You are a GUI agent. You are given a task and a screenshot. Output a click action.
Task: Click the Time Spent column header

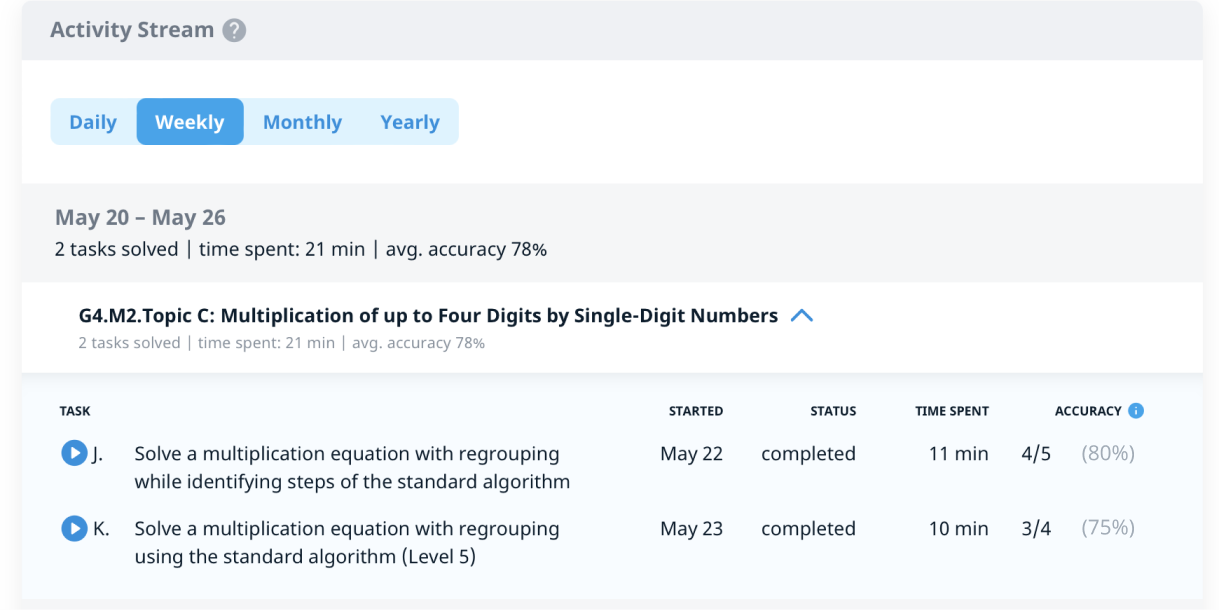(x=952, y=411)
